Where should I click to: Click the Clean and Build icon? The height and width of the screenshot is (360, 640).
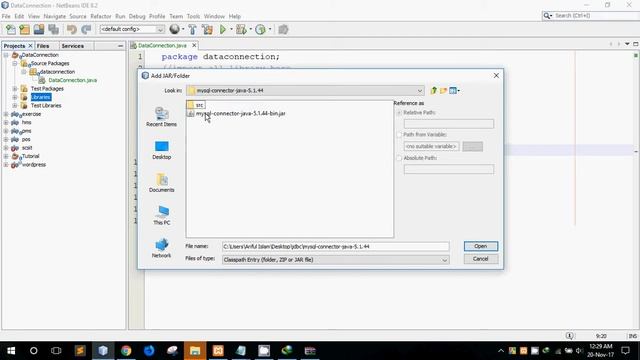point(207,29)
